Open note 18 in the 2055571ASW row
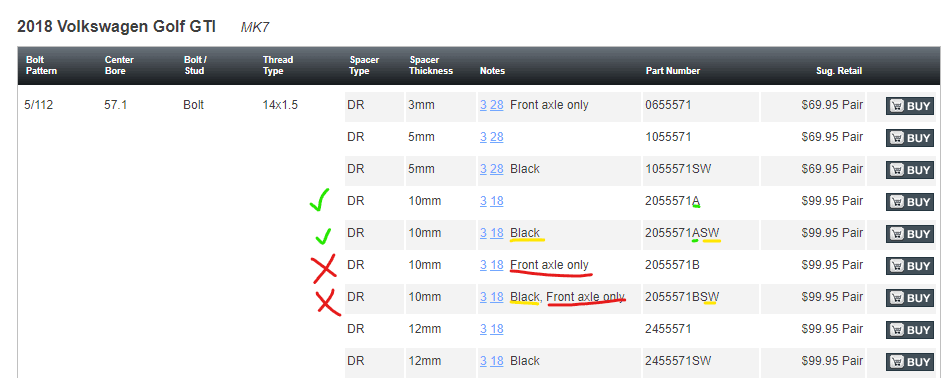The height and width of the screenshot is (378, 949). (x=497, y=233)
